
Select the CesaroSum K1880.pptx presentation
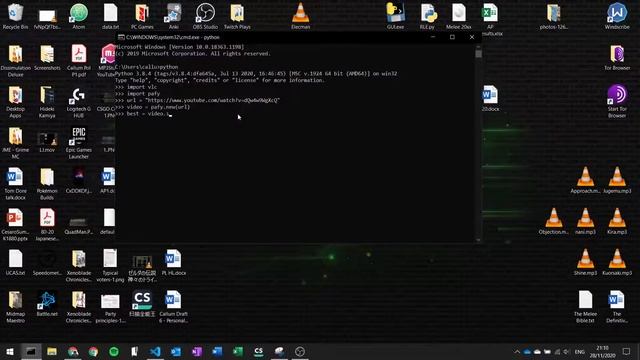(16, 224)
